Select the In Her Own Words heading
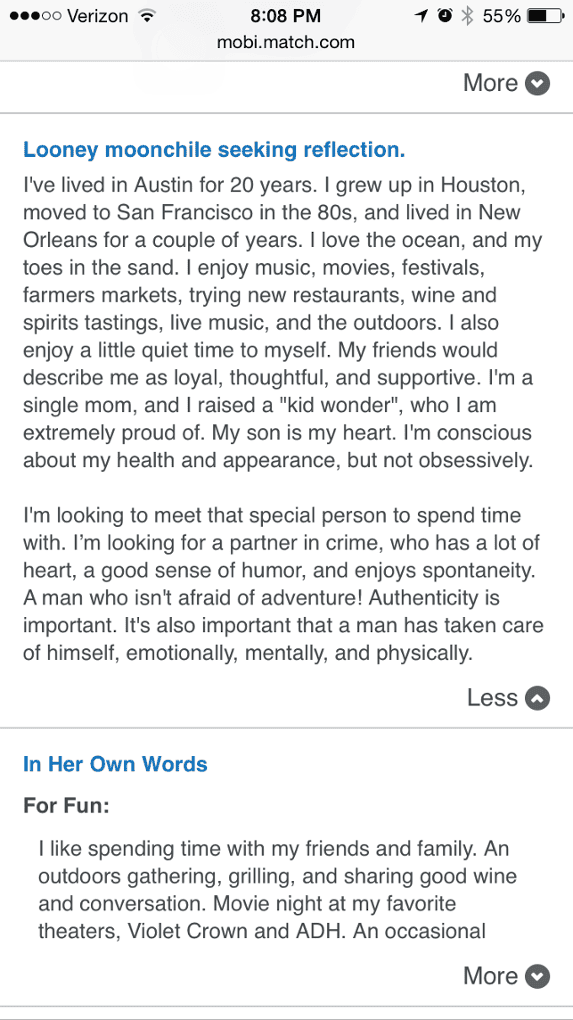The width and height of the screenshot is (573, 1020). point(115,764)
